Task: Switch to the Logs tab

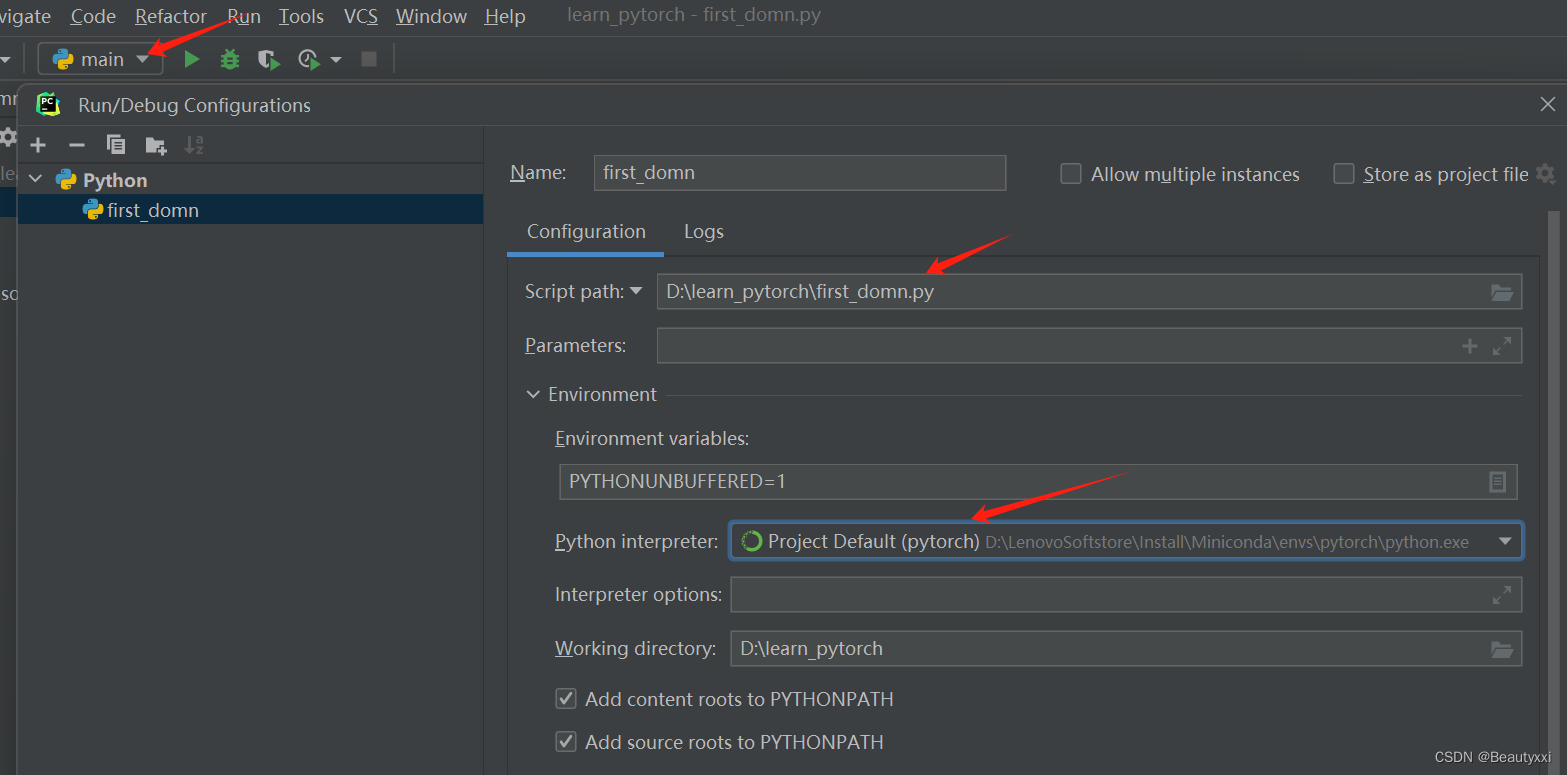Action: click(x=704, y=232)
